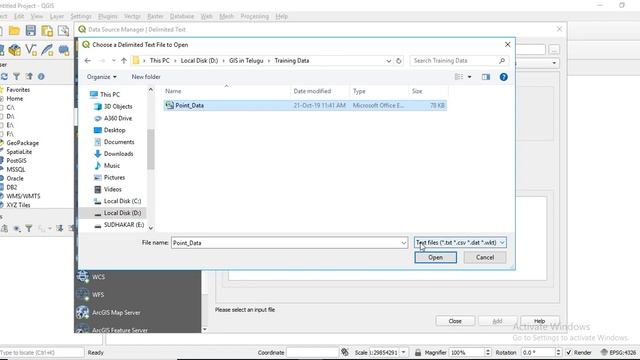Open the Plugins menu
The height and width of the screenshot is (360, 640).
pos(108,16)
